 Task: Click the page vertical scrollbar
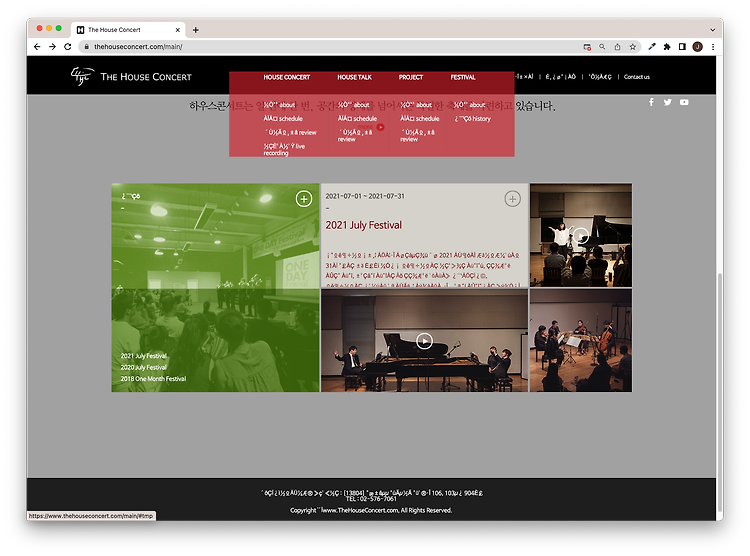click(x=720, y=392)
